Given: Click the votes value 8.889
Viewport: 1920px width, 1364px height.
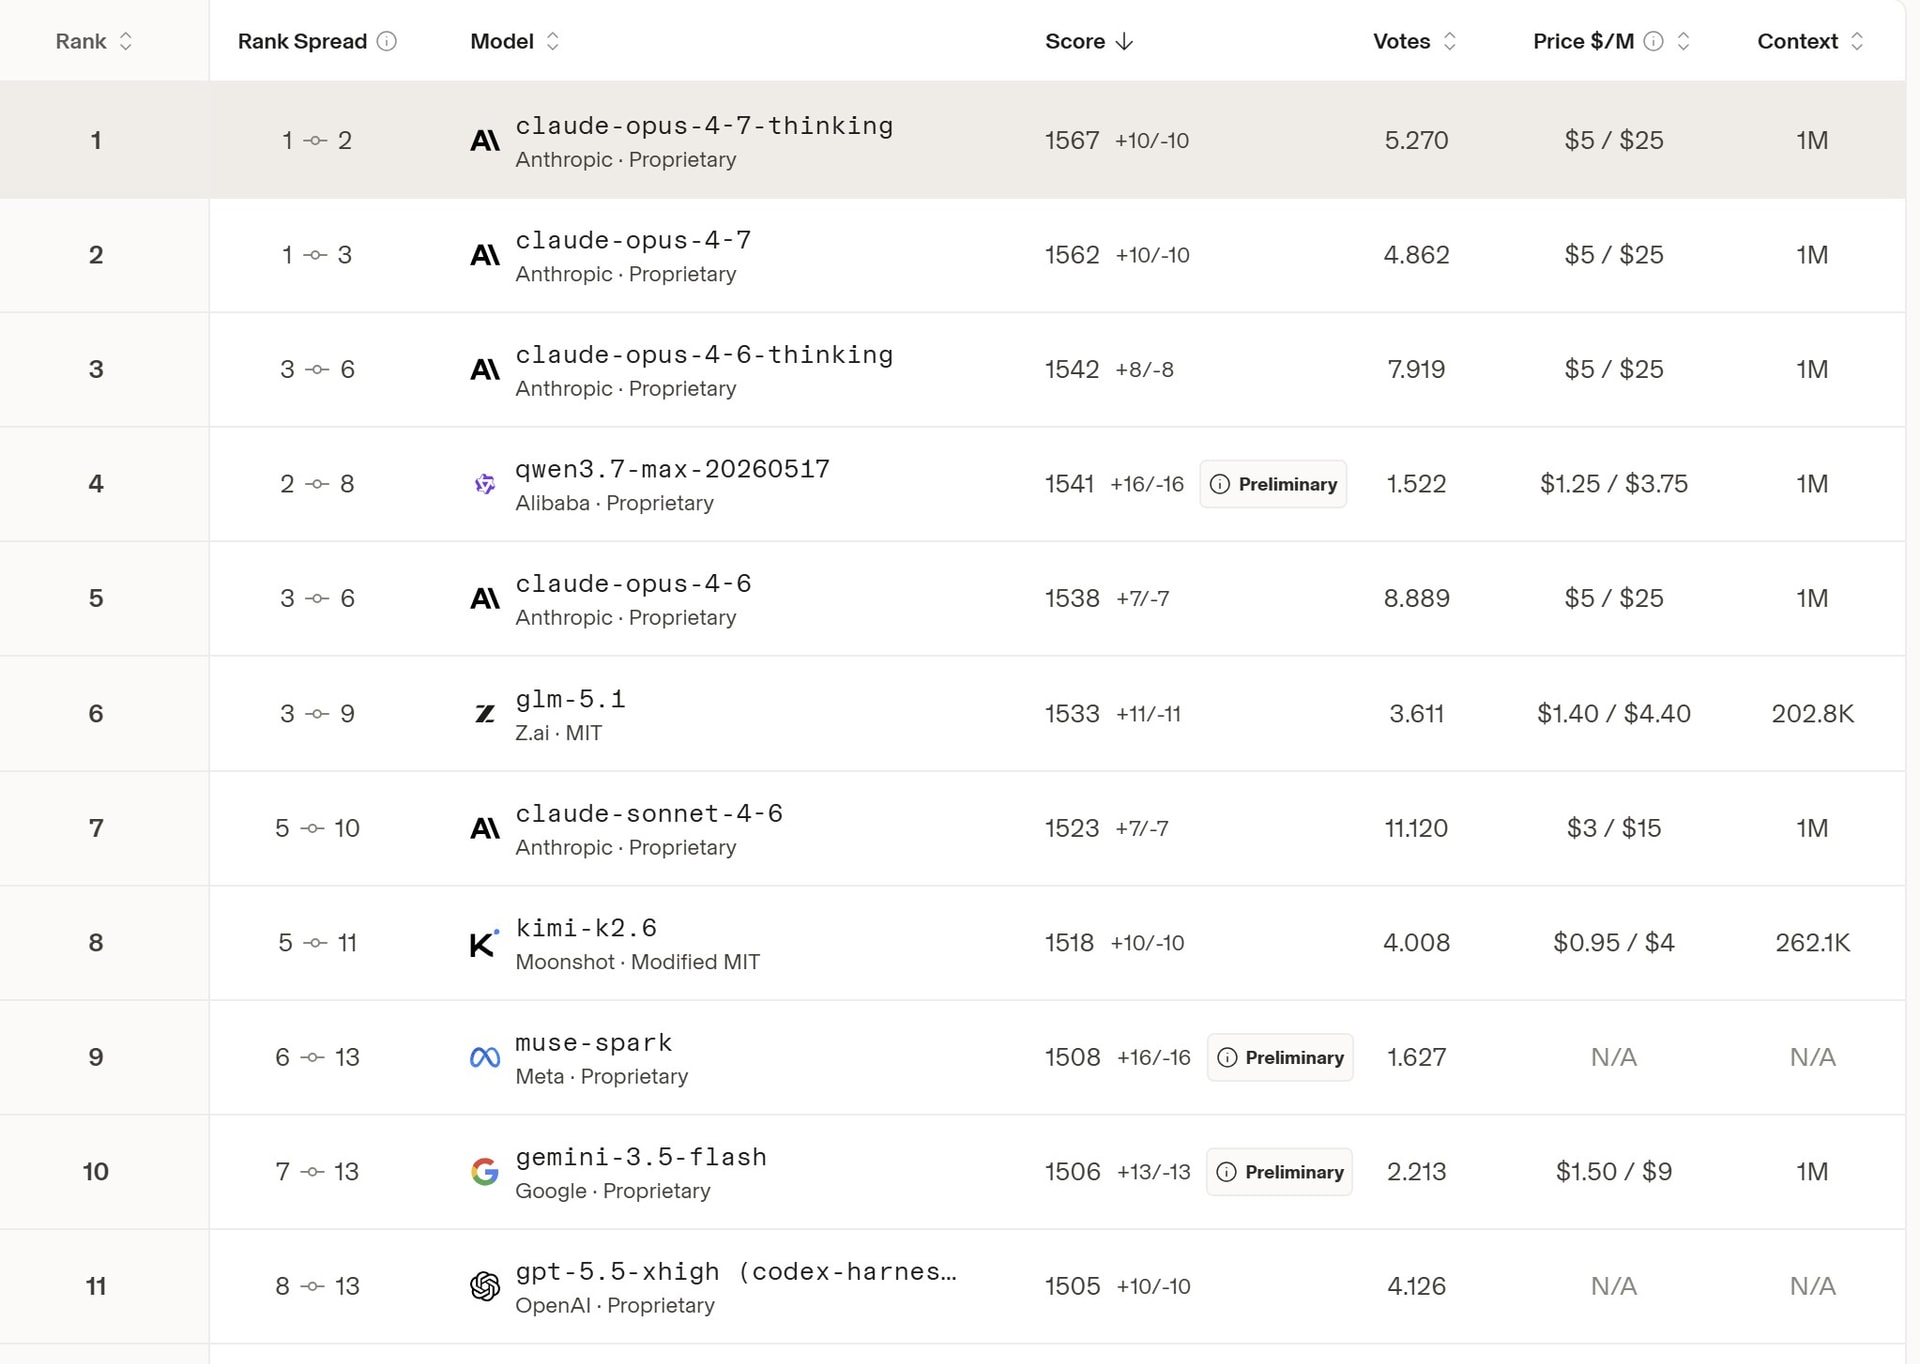Looking at the screenshot, I should [x=1417, y=599].
